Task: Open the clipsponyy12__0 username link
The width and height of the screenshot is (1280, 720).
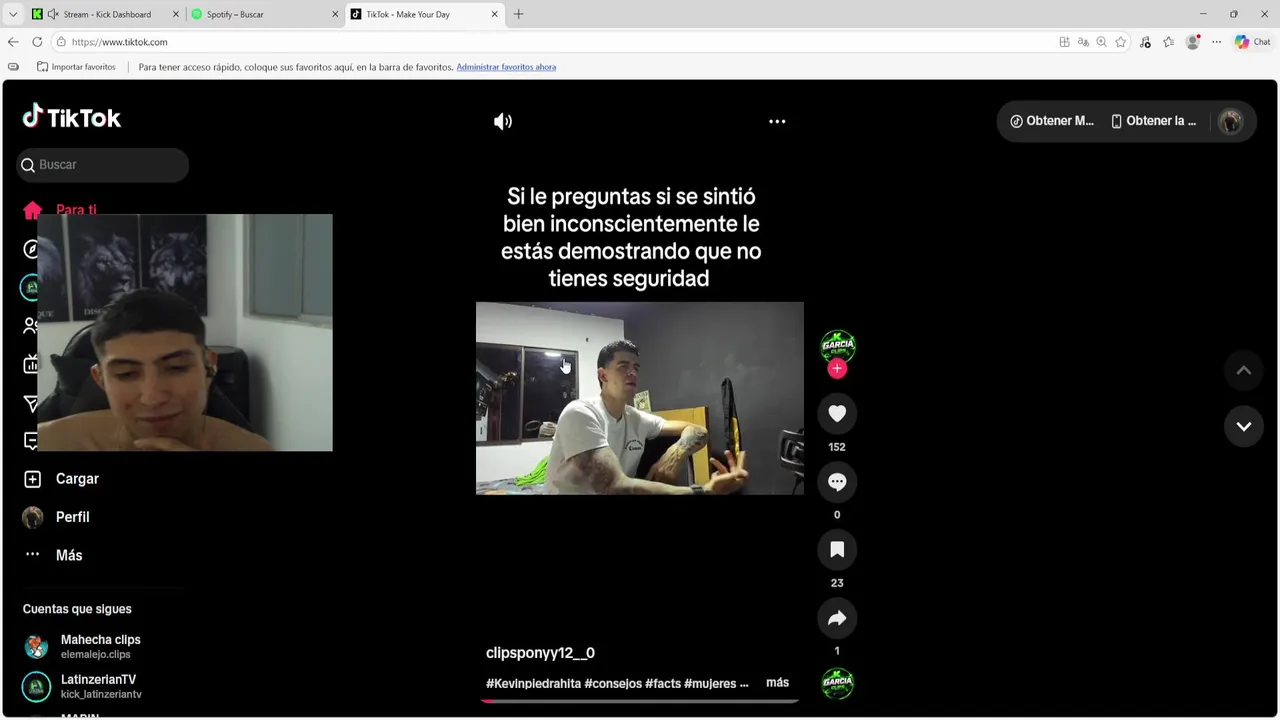Action: click(540, 653)
